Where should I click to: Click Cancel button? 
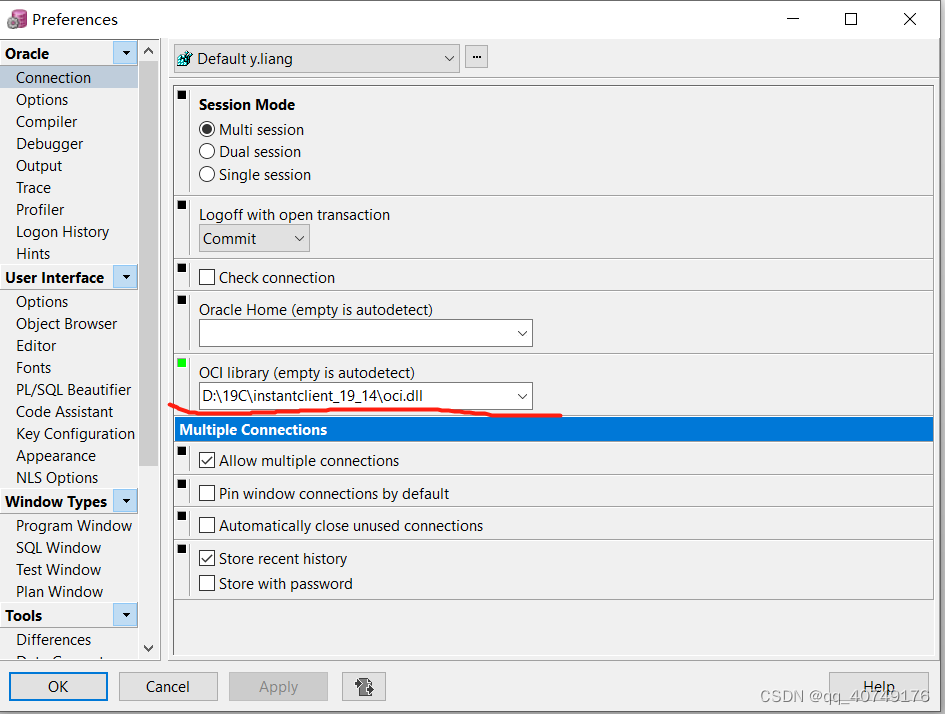click(168, 686)
